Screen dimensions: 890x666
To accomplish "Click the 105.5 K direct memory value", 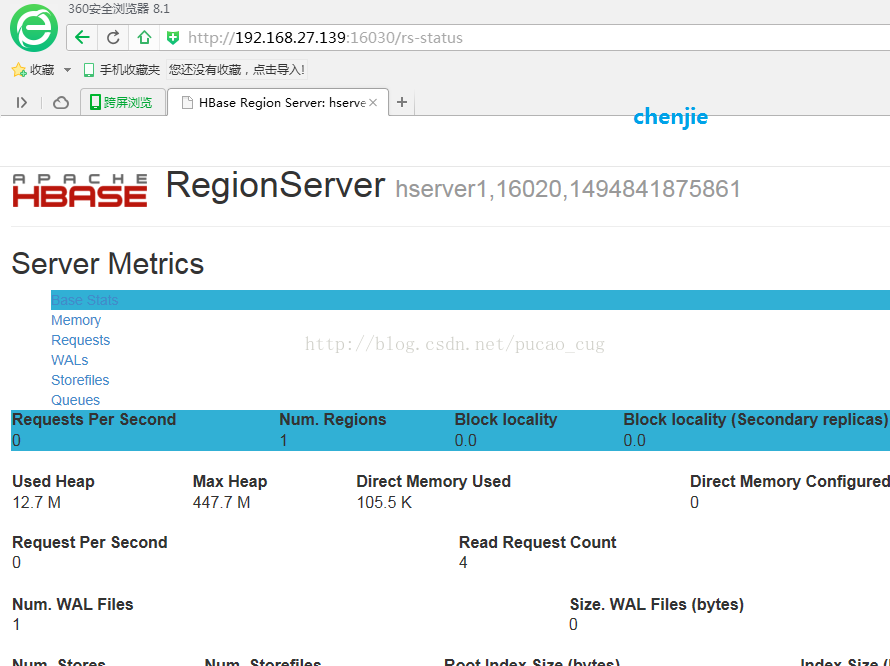I will point(384,502).
